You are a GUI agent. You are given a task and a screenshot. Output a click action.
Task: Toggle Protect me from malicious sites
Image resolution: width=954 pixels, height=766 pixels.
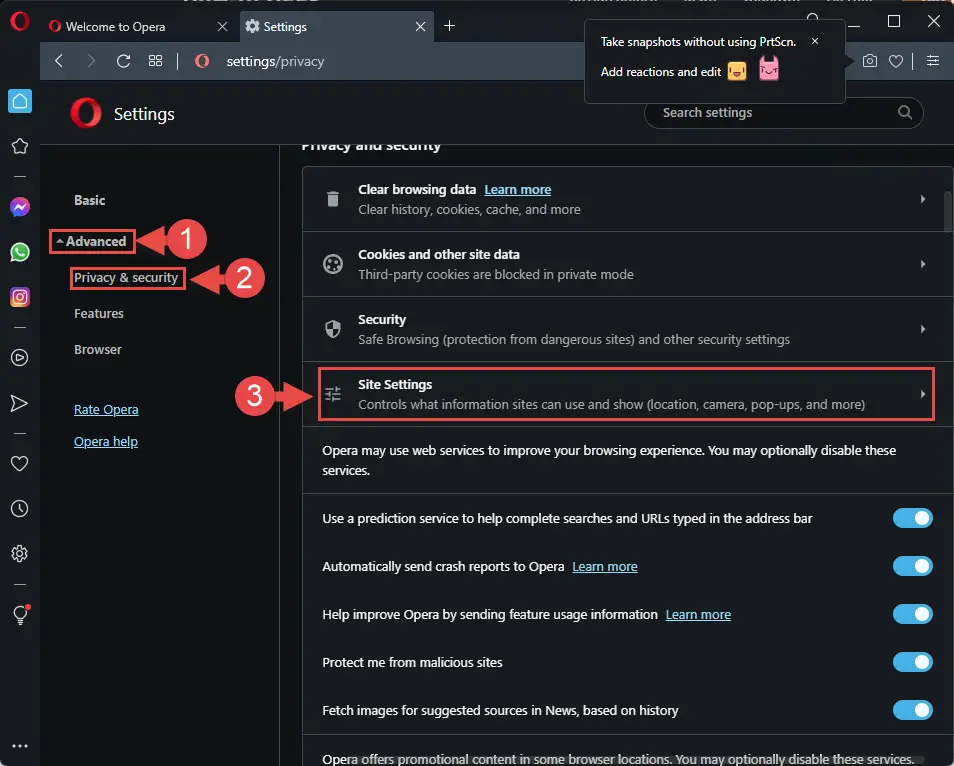coord(912,663)
